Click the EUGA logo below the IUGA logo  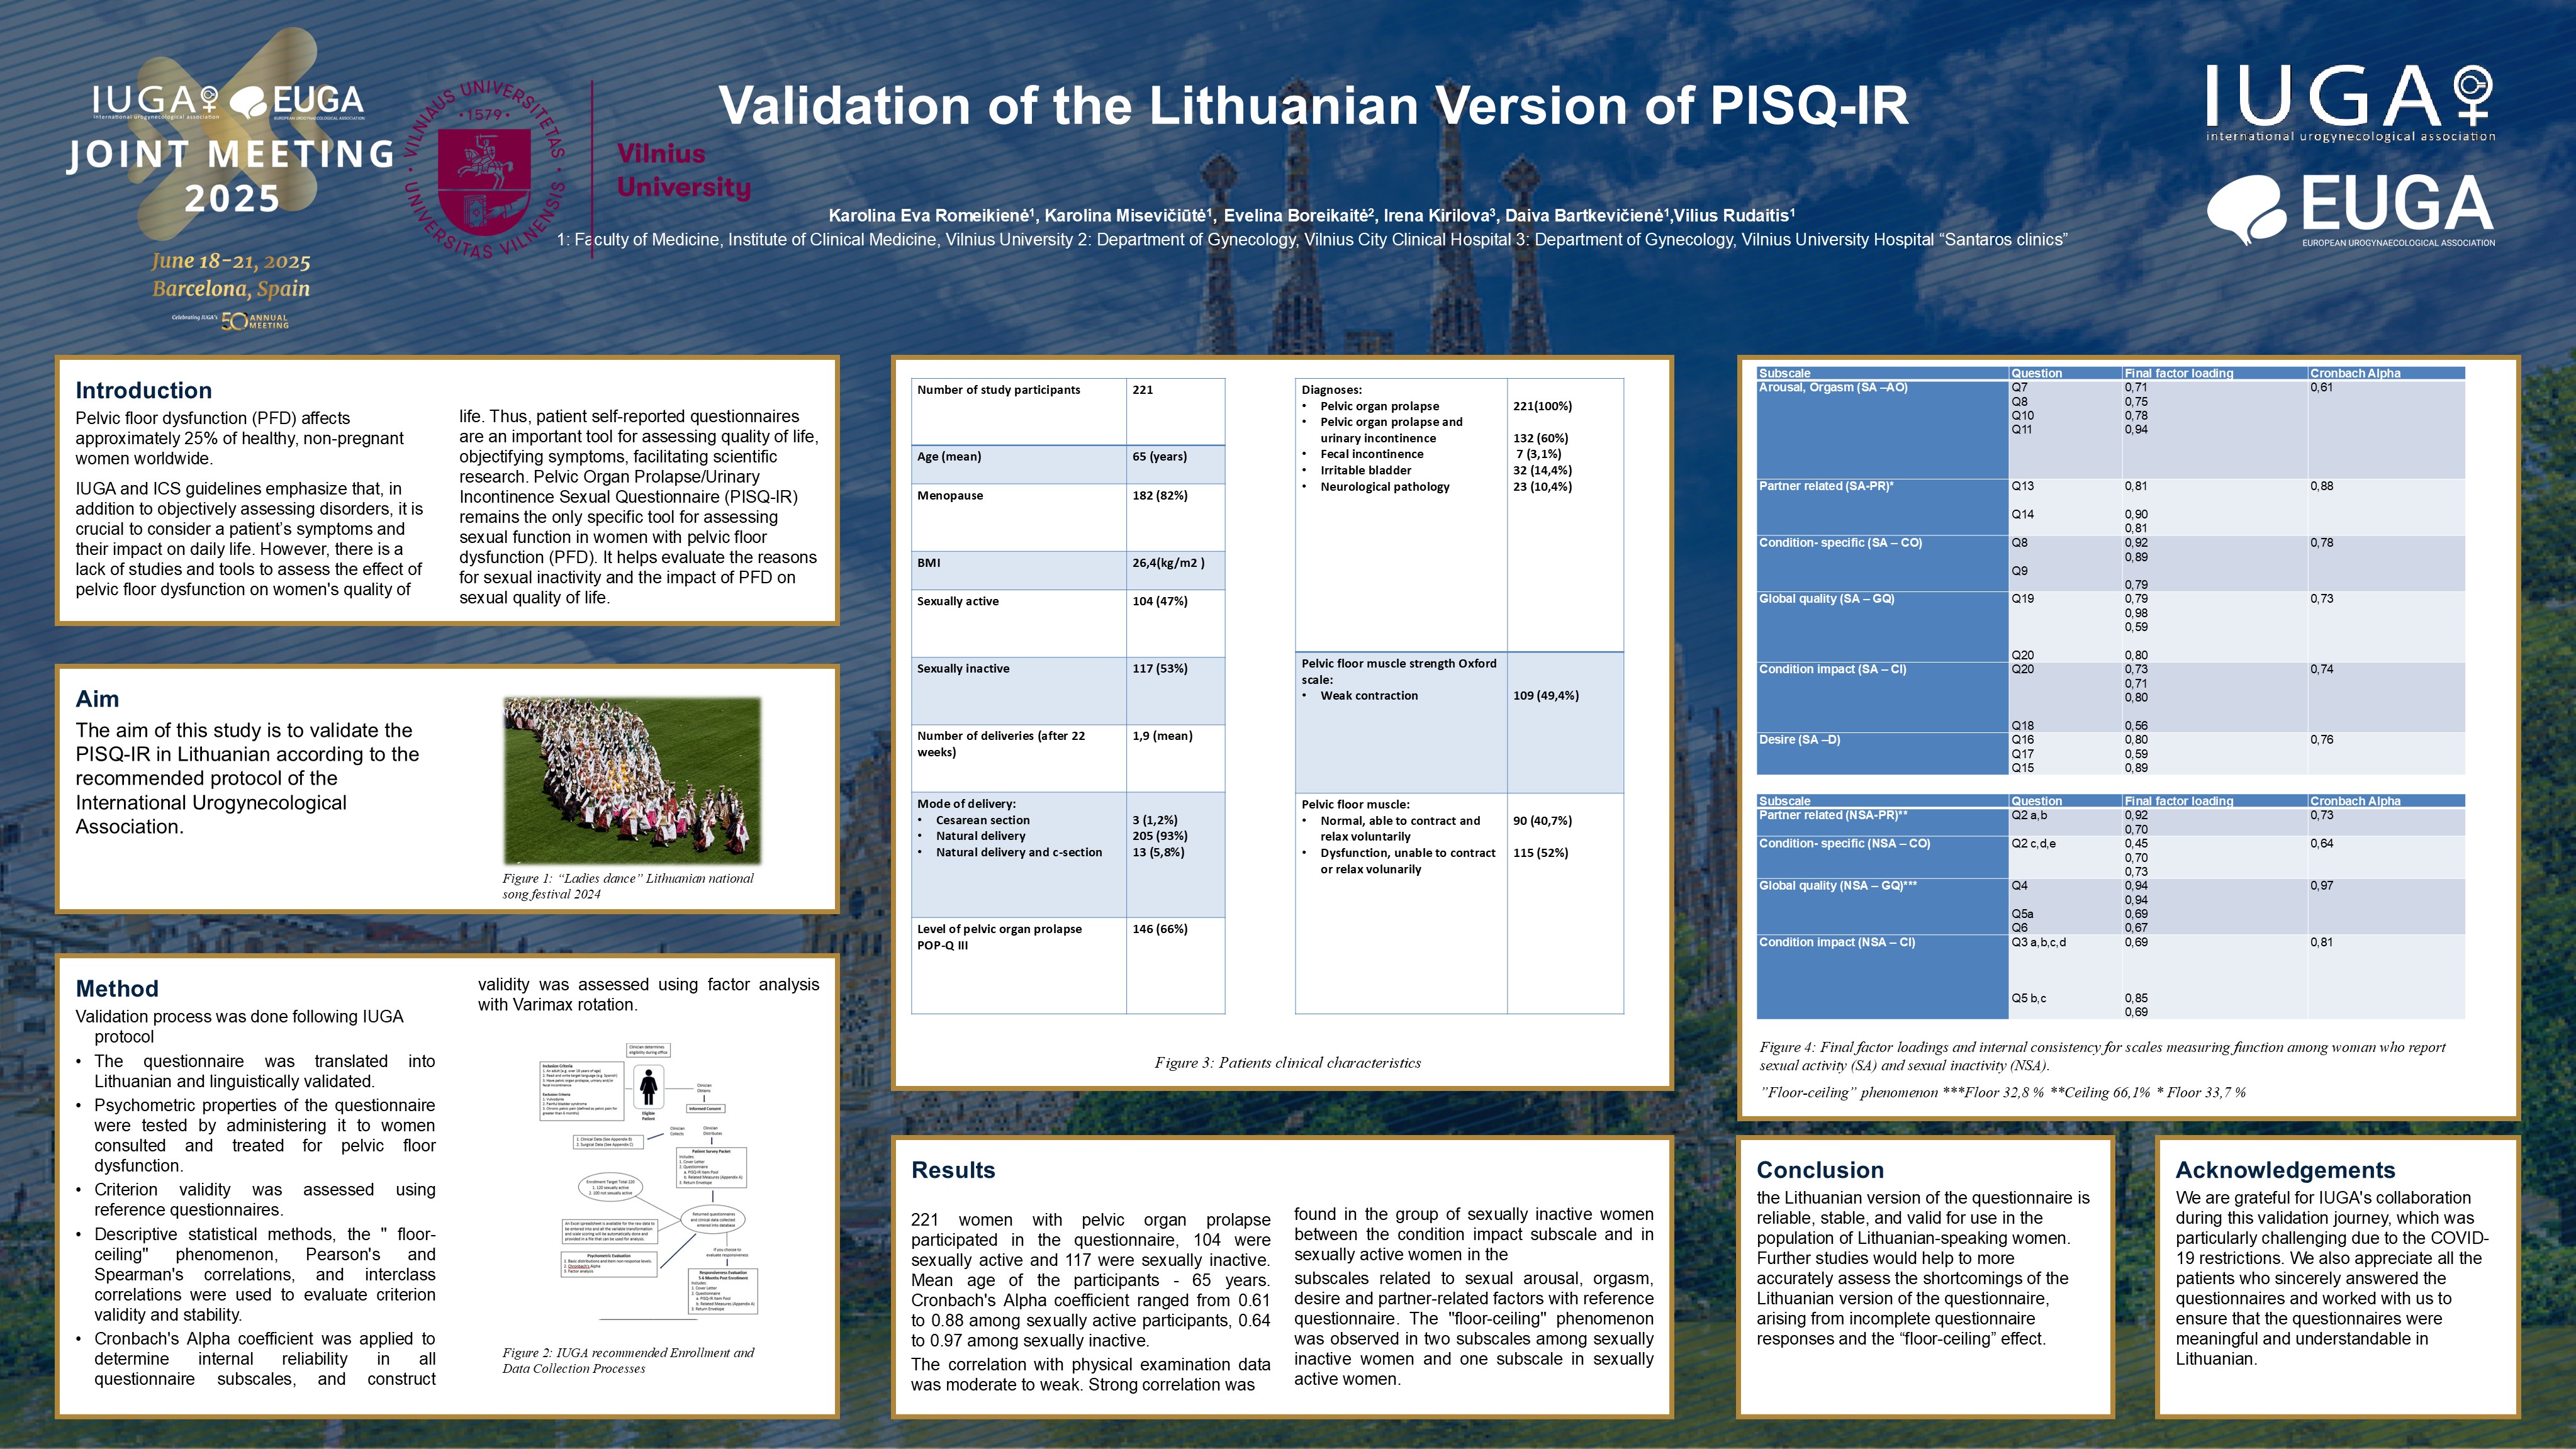tap(2350, 210)
